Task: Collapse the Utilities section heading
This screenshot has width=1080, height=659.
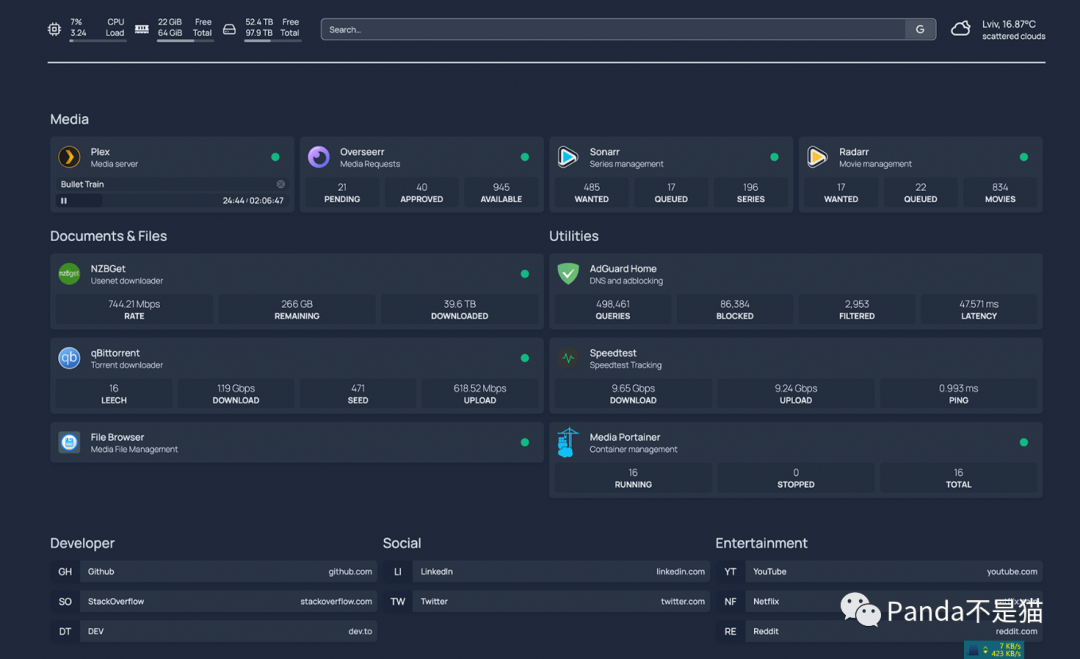Action: click(x=574, y=236)
